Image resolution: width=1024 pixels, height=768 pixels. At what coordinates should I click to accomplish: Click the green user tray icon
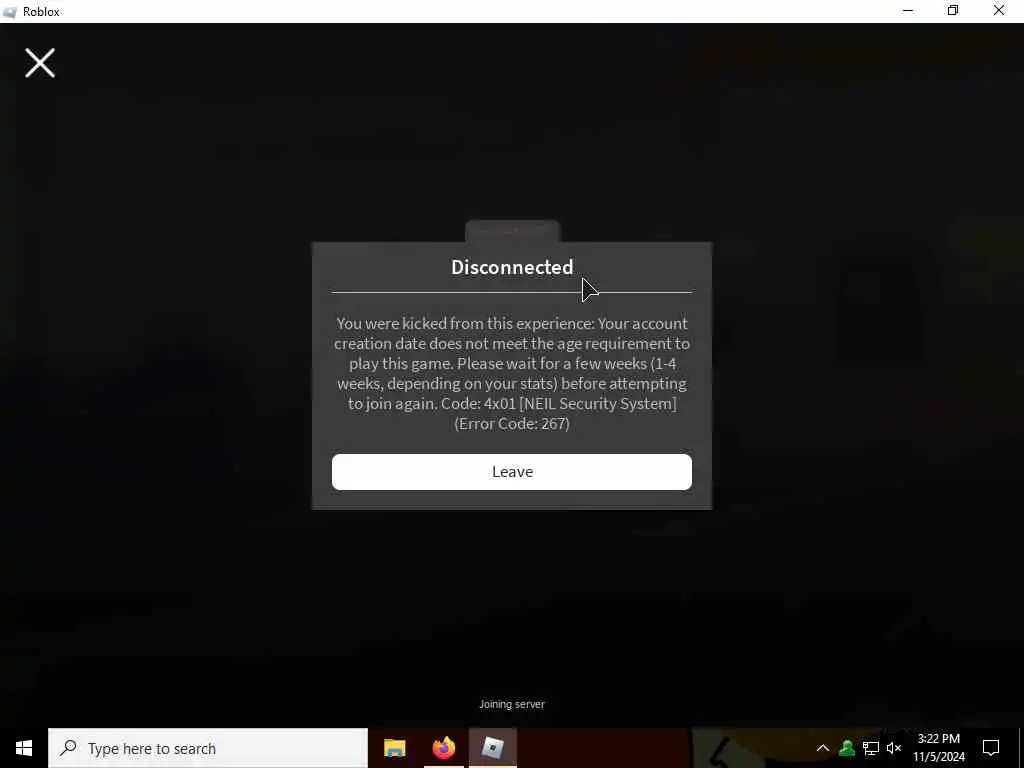coord(847,748)
